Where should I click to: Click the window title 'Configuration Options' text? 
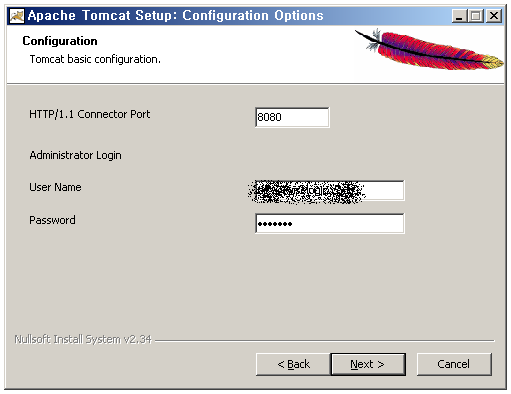[x=253, y=16]
